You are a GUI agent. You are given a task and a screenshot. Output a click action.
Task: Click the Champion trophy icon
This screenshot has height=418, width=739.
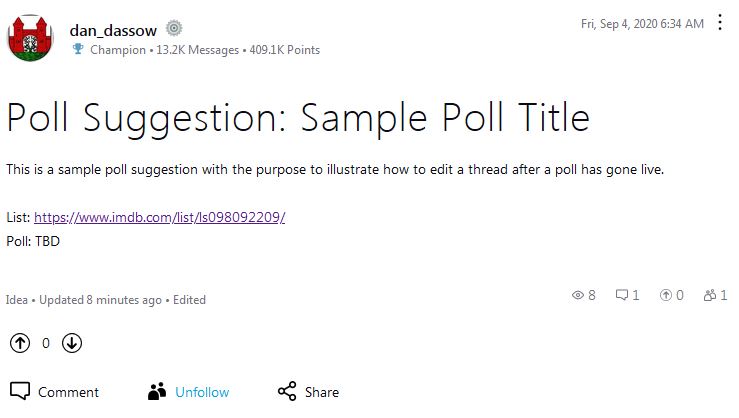tap(78, 49)
